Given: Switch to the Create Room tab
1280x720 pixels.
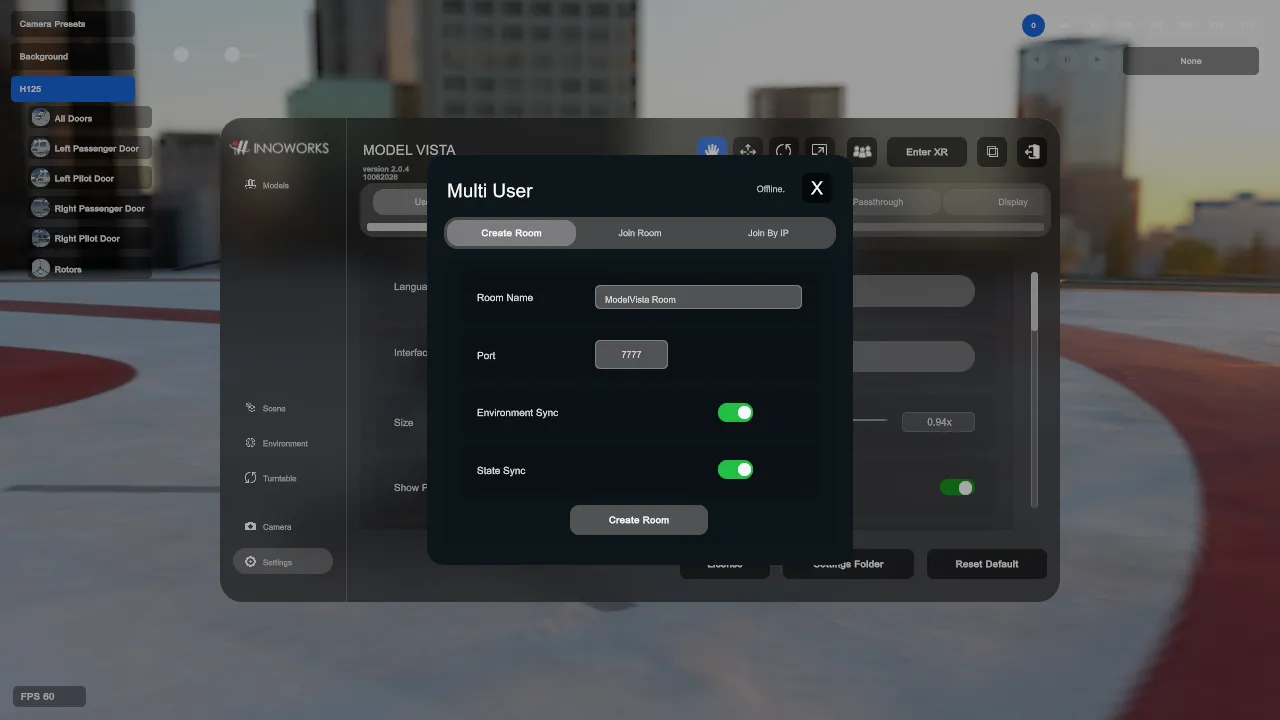Looking at the screenshot, I should [511, 233].
